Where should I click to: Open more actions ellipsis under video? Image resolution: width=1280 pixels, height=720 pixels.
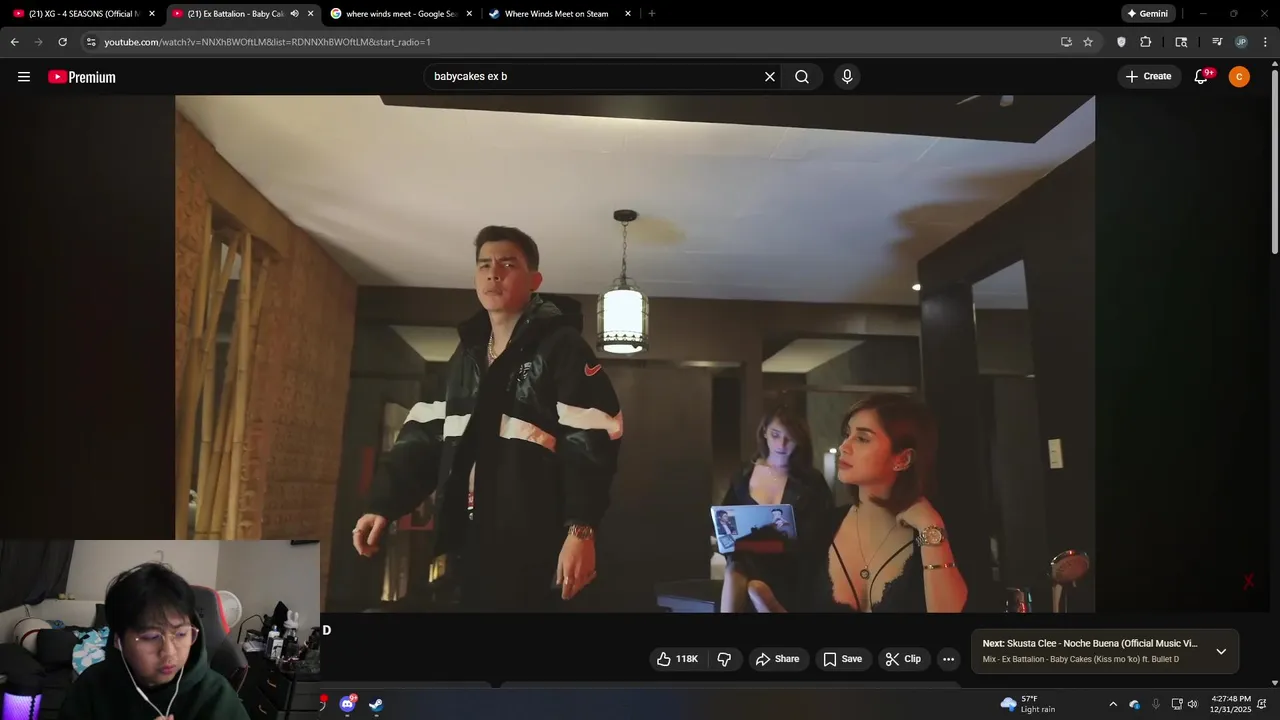pos(948,659)
